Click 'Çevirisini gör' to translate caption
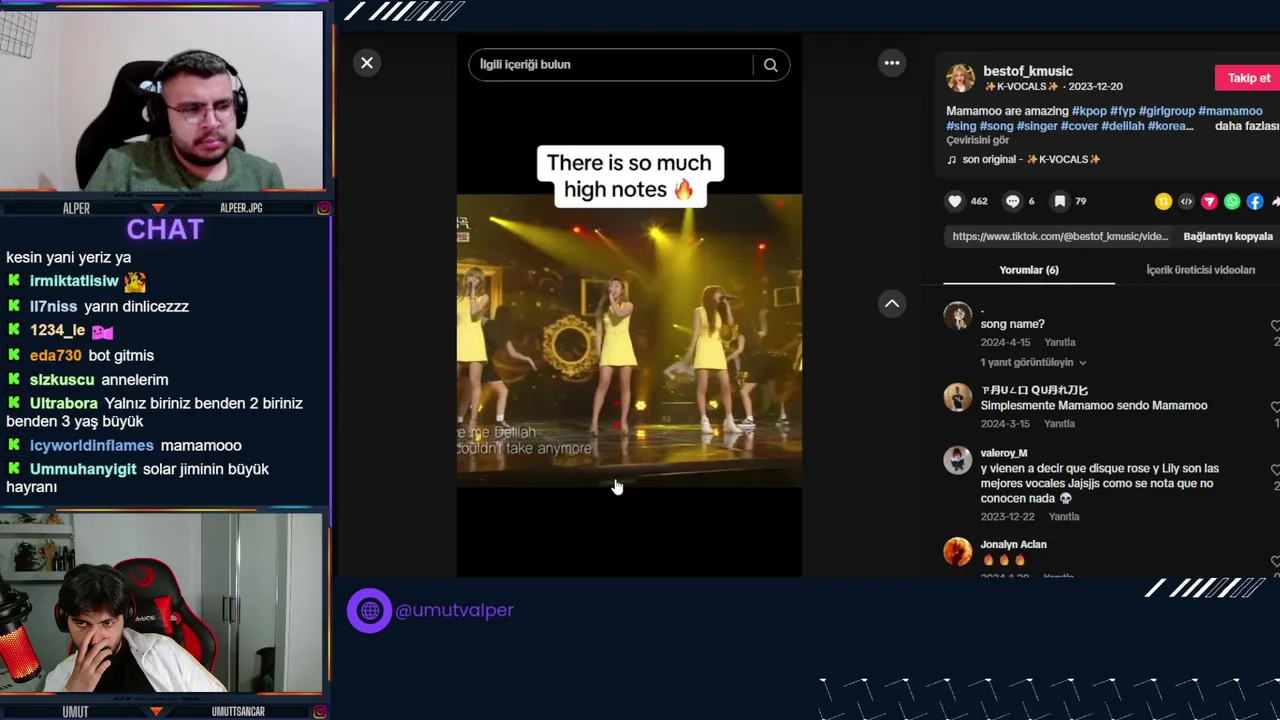 (x=978, y=141)
